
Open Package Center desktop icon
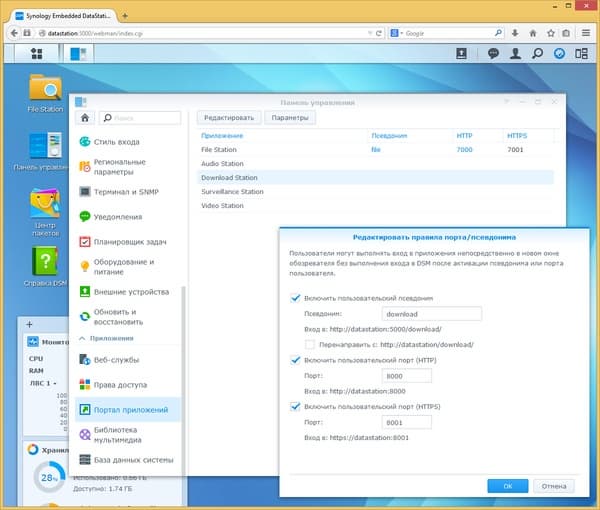pyautogui.click(x=45, y=212)
